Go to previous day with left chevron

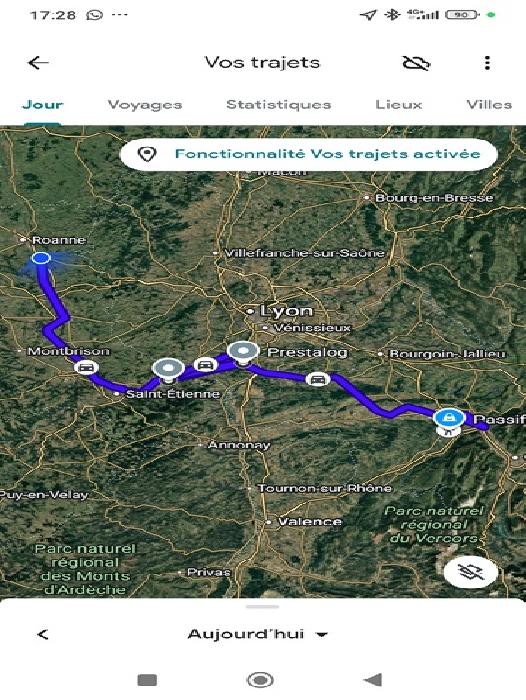(43, 634)
